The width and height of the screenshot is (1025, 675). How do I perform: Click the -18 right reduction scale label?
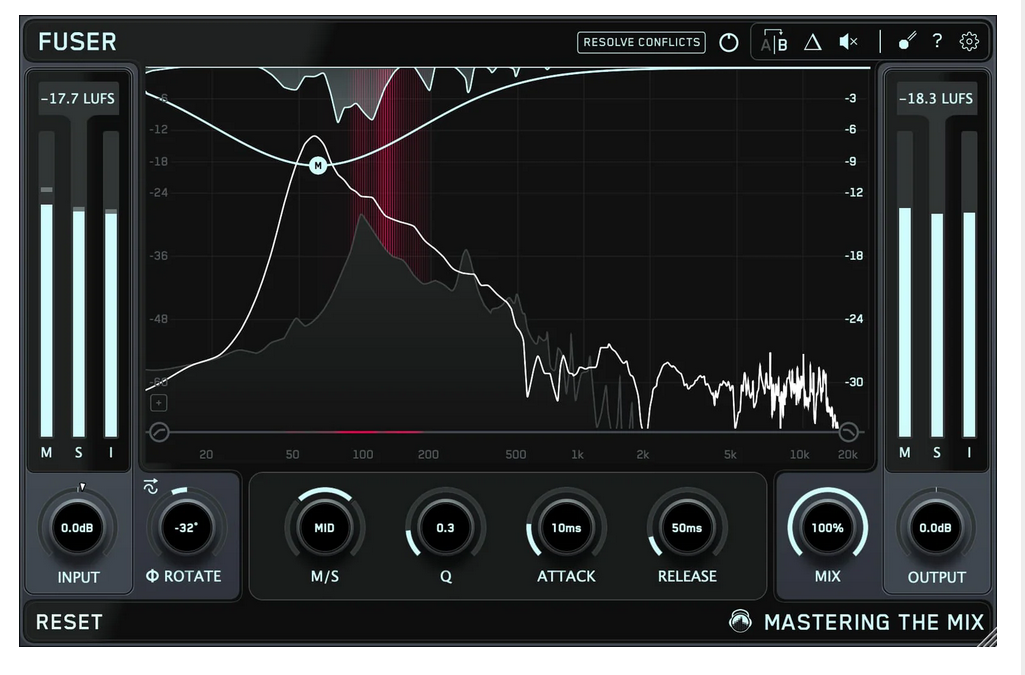[x=854, y=255]
